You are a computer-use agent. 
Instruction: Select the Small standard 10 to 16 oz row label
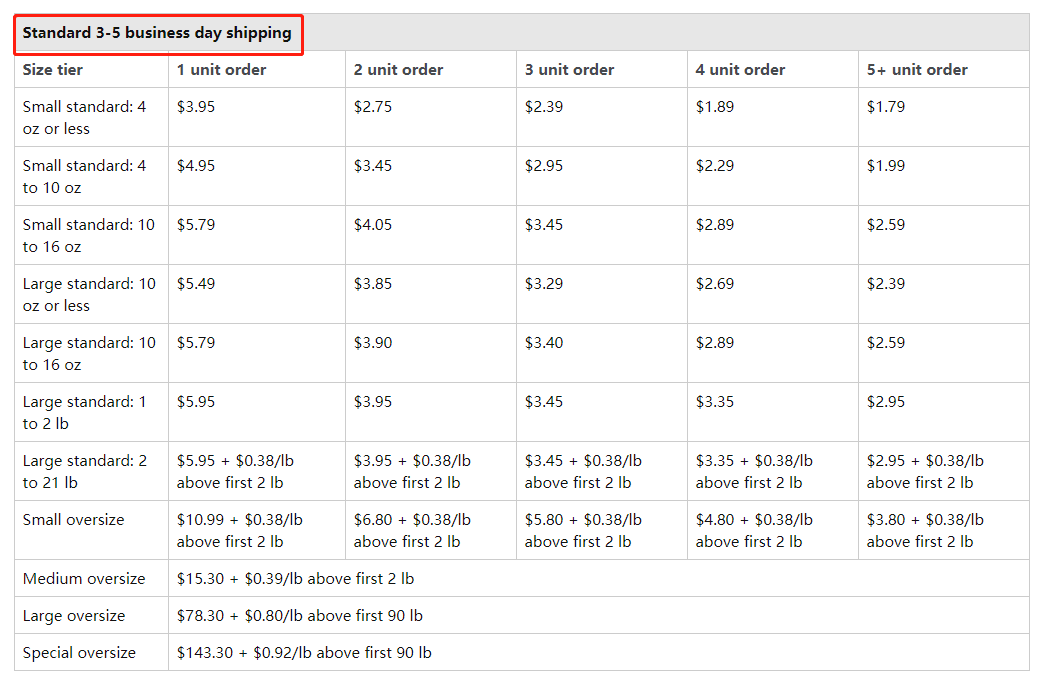88,236
